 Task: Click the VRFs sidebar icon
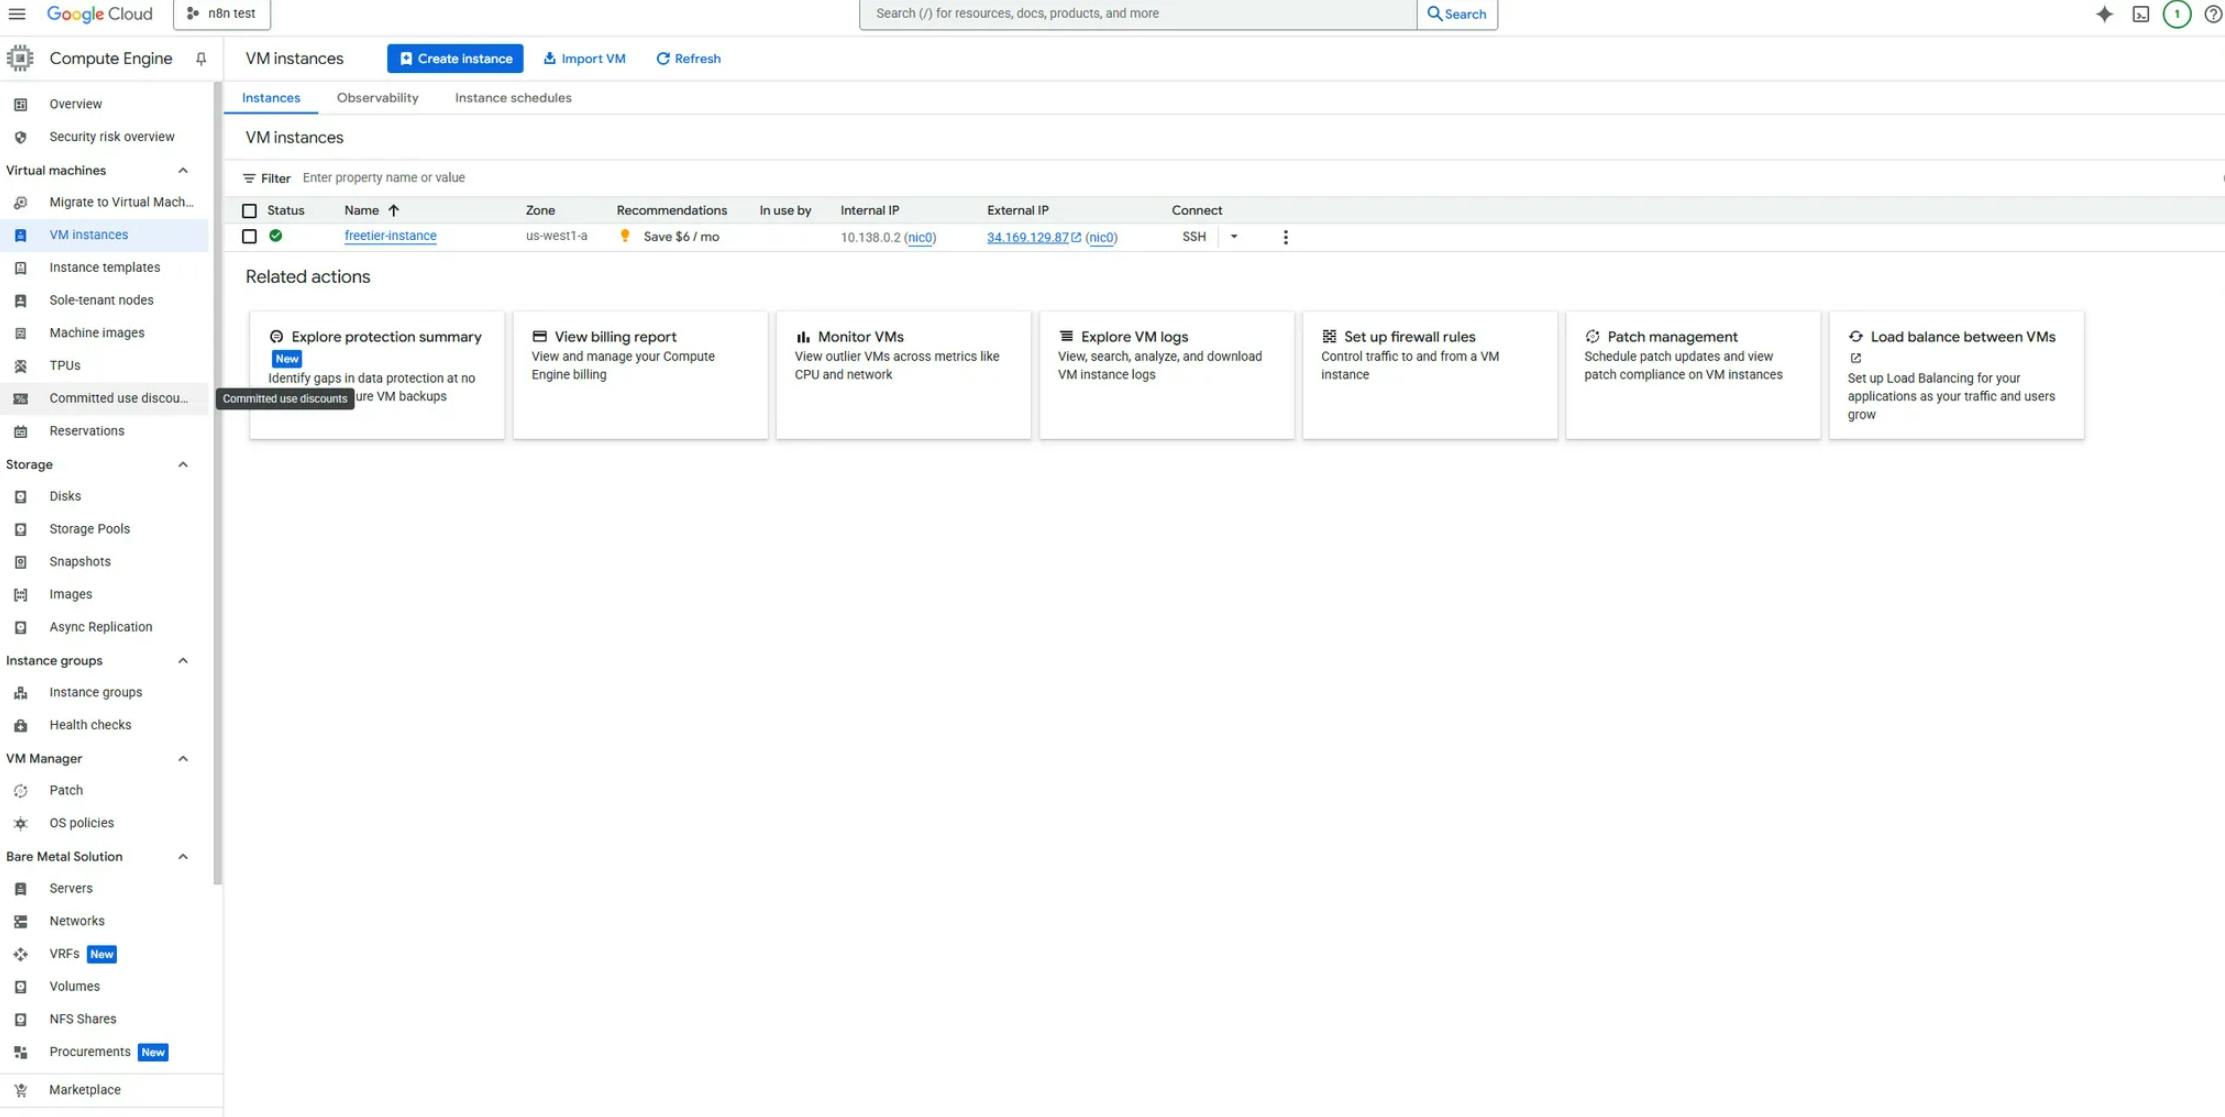pyautogui.click(x=20, y=954)
